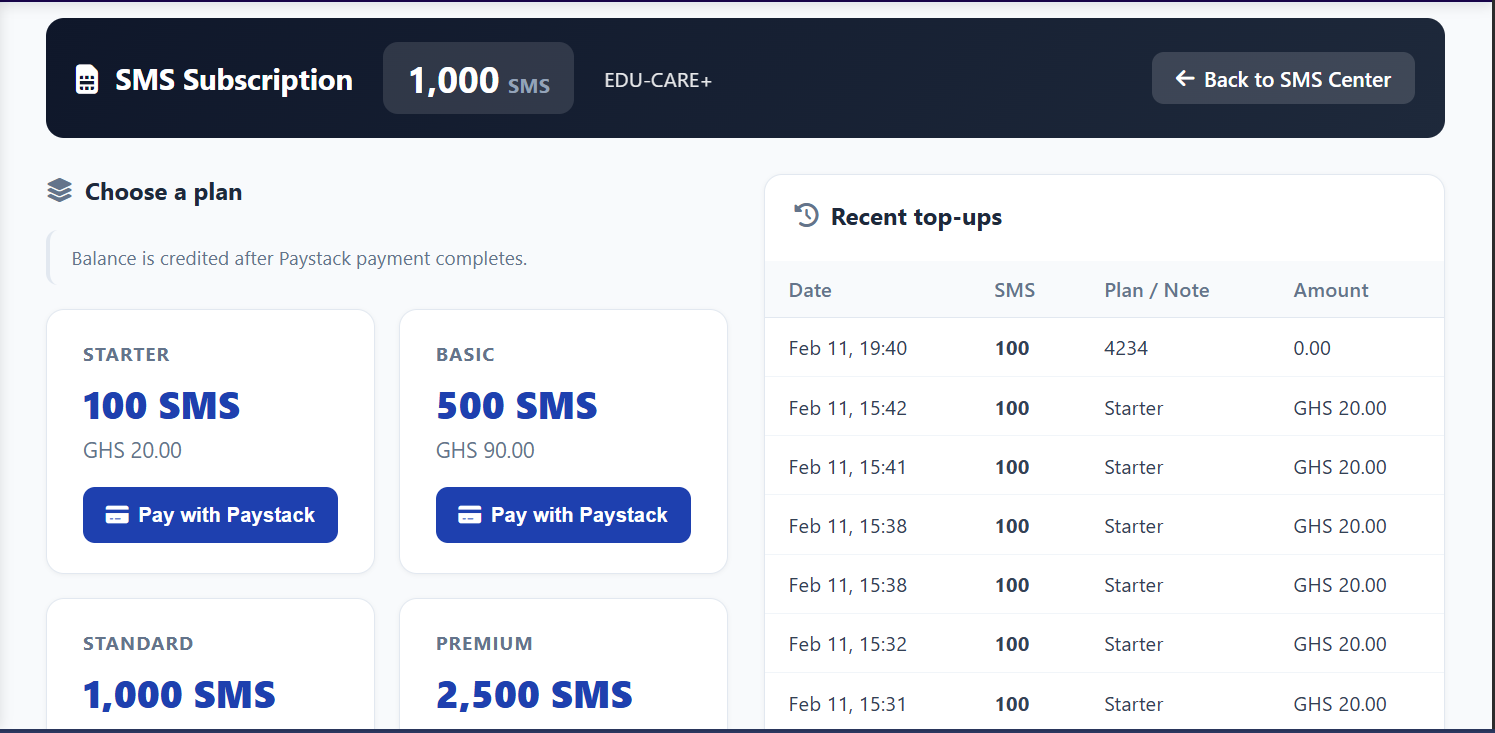The width and height of the screenshot is (1495, 733).
Task: Select the Feb 11, 19:40 top-up row
Action: click(x=1104, y=348)
